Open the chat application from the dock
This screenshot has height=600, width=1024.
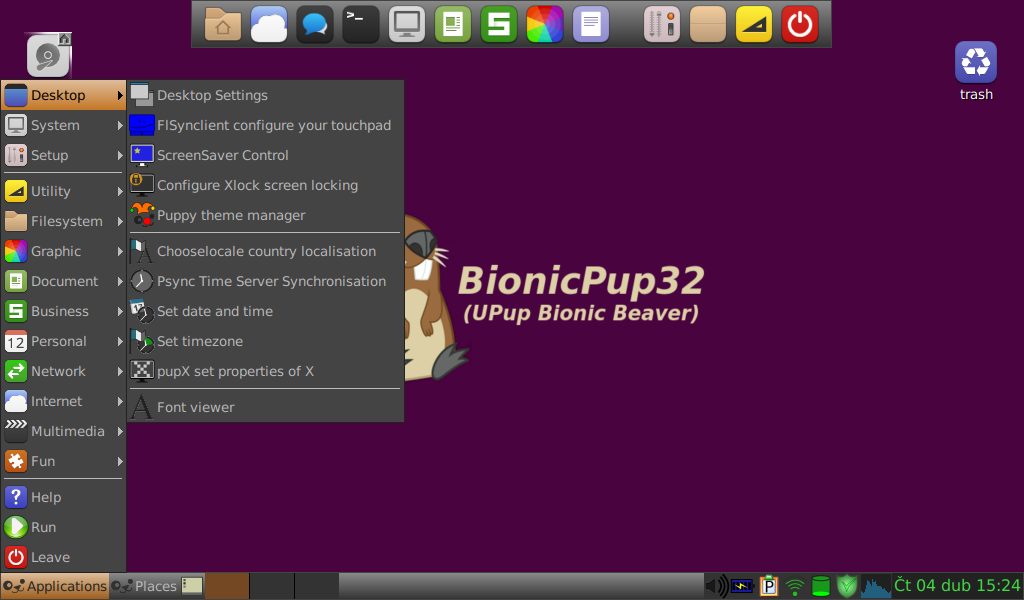(314, 23)
